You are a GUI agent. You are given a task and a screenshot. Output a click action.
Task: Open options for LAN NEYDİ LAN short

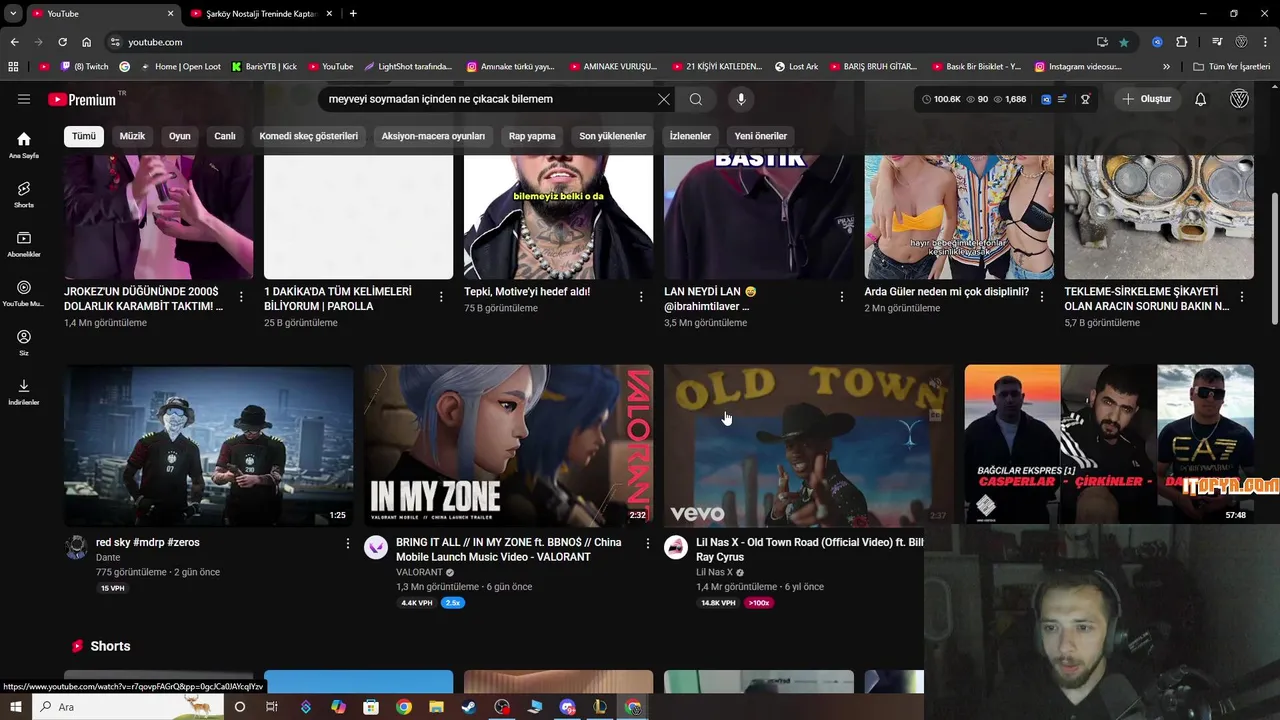click(841, 297)
